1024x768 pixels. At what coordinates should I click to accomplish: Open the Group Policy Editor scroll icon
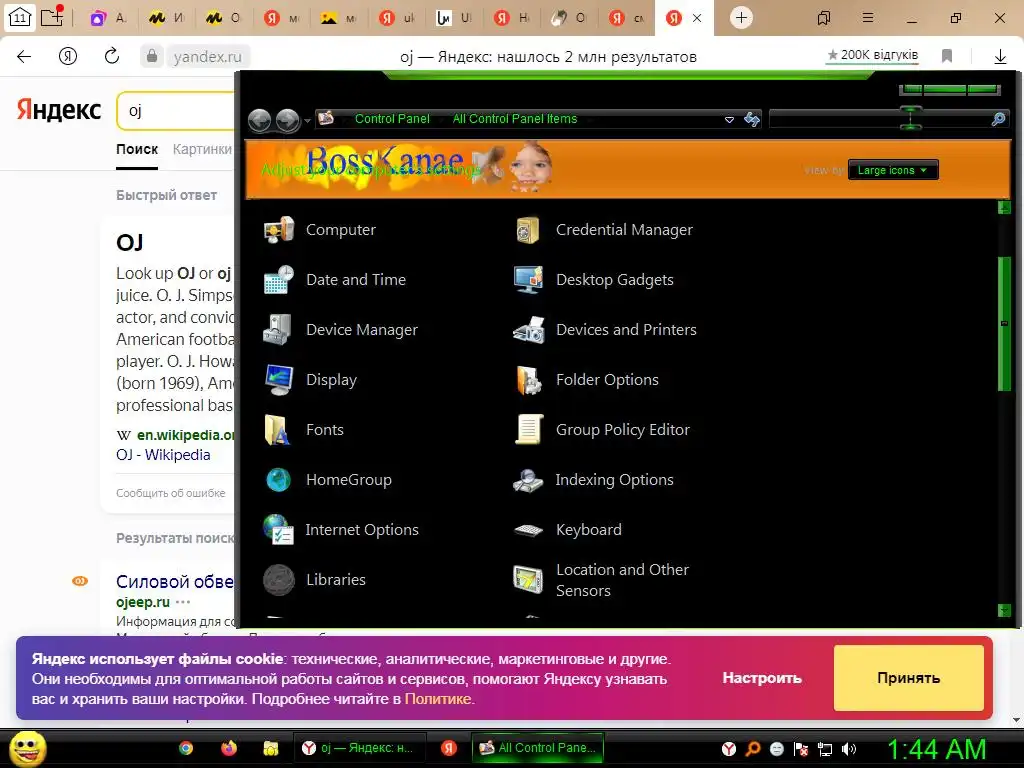(528, 430)
